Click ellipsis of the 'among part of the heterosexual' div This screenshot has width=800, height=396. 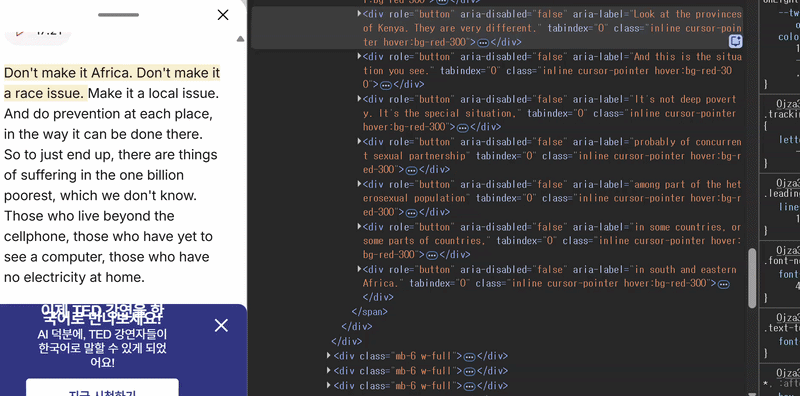coord(411,212)
